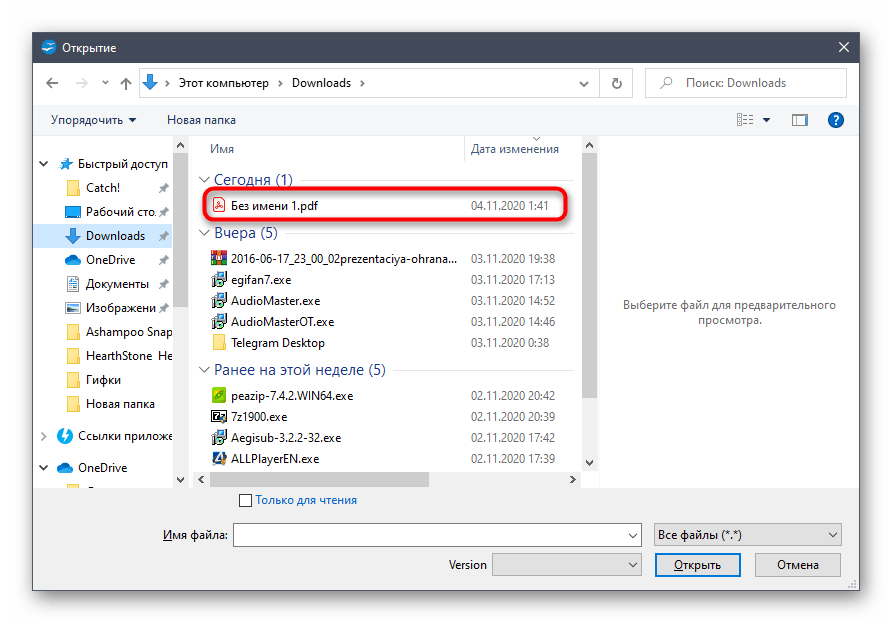
Task: Click the 'Отмена' button
Action: [798, 565]
